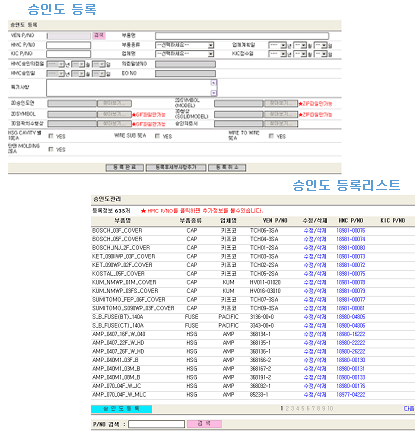
Task: Focus the KIC P/NO input field
Action: 68,54
